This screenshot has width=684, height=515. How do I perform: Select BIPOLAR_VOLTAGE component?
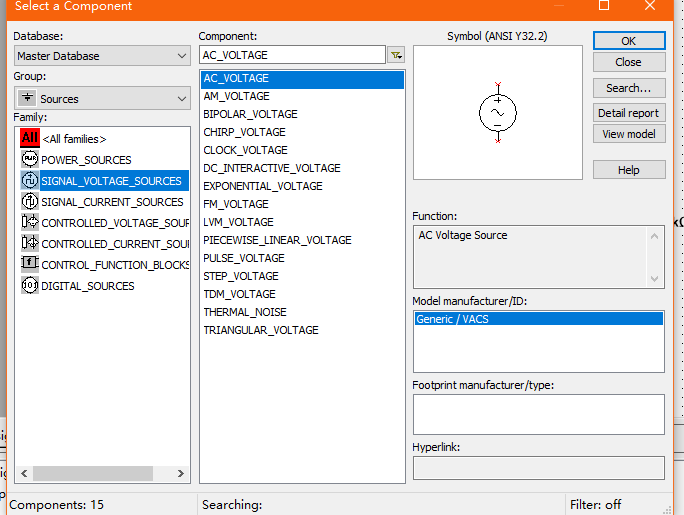(x=250, y=114)
